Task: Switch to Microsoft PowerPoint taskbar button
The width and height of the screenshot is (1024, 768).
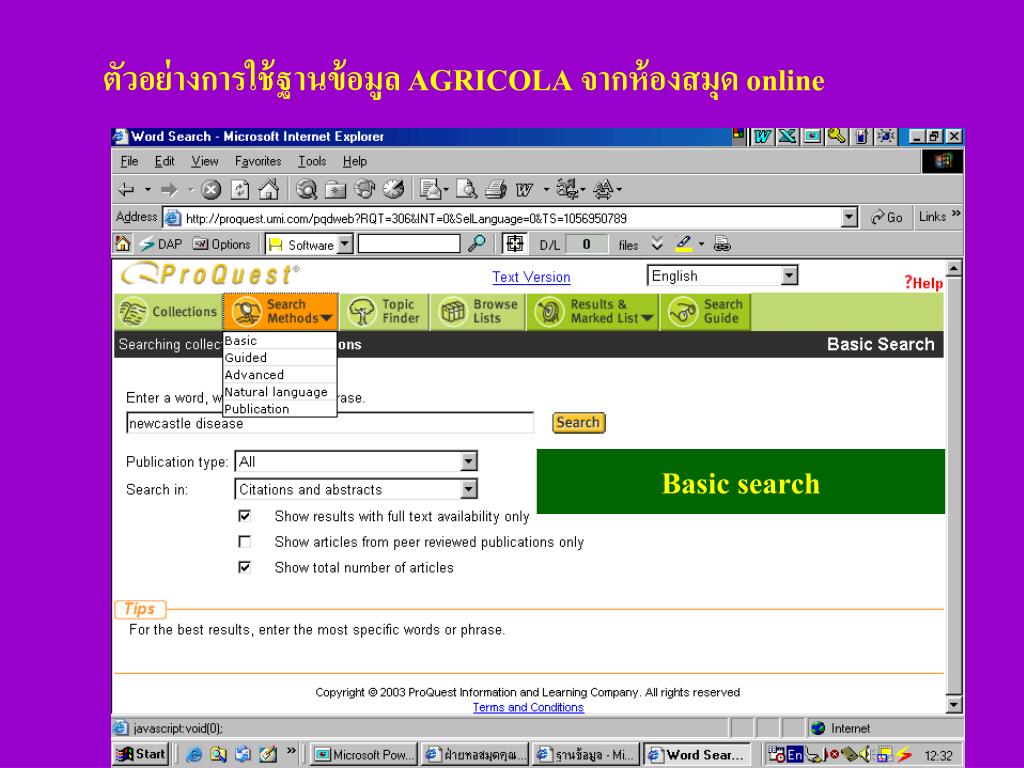Action: (x=364, y=754)
